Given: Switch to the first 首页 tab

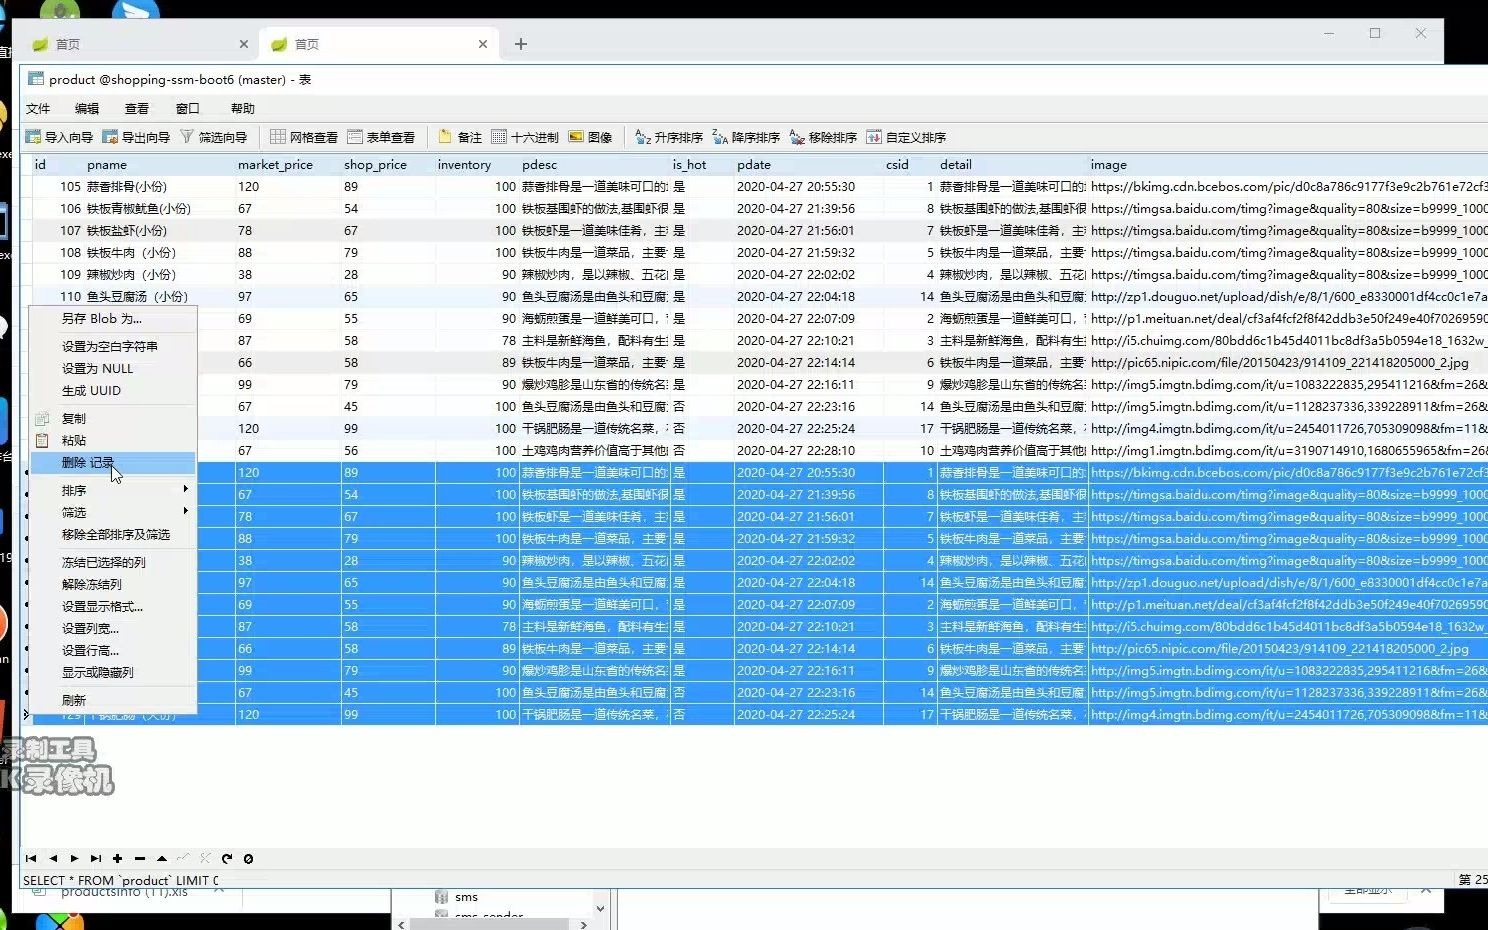Looking at the screenshot, I should point(139,44).
